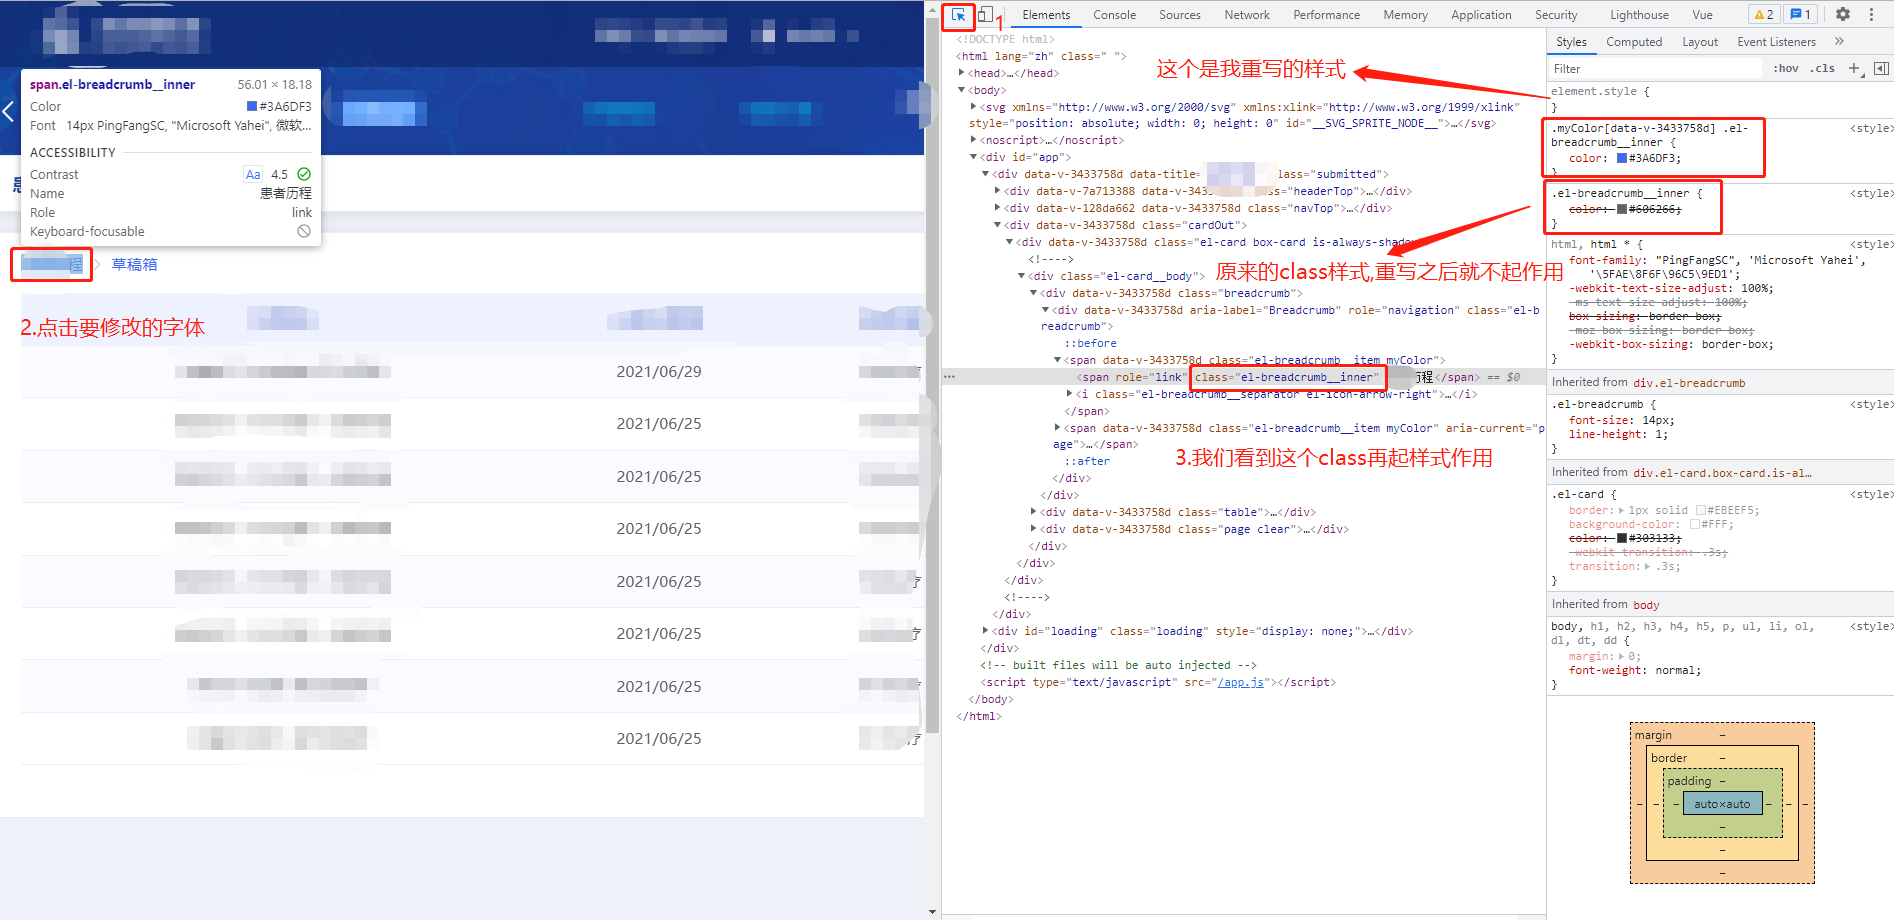This screenshot has height=920, width=1894.
Task: Select the Styles sub-tab
Action: point(1571,42)
